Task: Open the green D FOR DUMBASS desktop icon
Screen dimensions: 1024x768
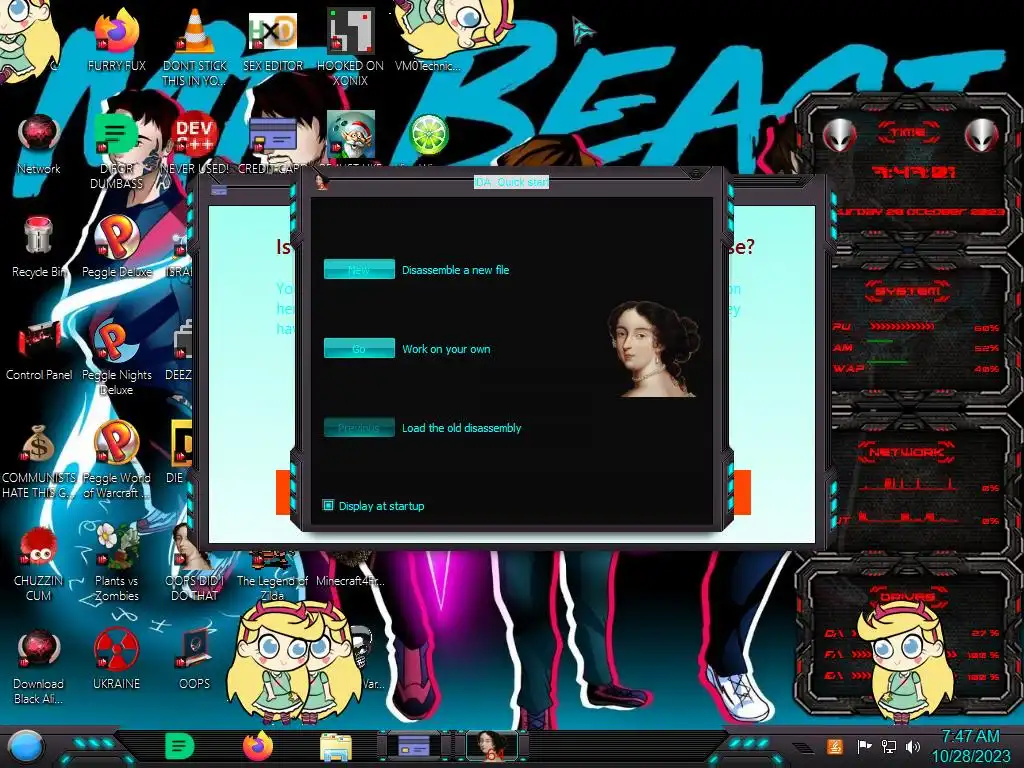Action: (x=116, y=134)
